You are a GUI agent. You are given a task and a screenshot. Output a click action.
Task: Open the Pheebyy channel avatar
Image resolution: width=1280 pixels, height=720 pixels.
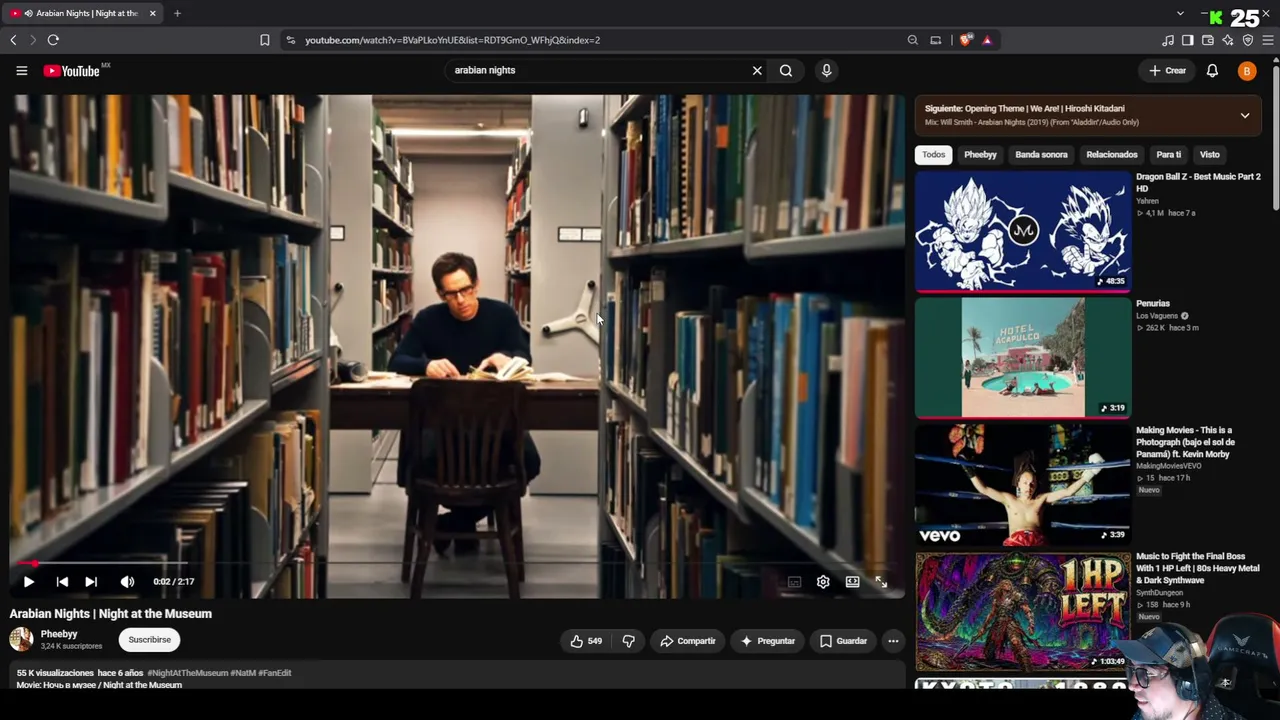coord(21,639)
